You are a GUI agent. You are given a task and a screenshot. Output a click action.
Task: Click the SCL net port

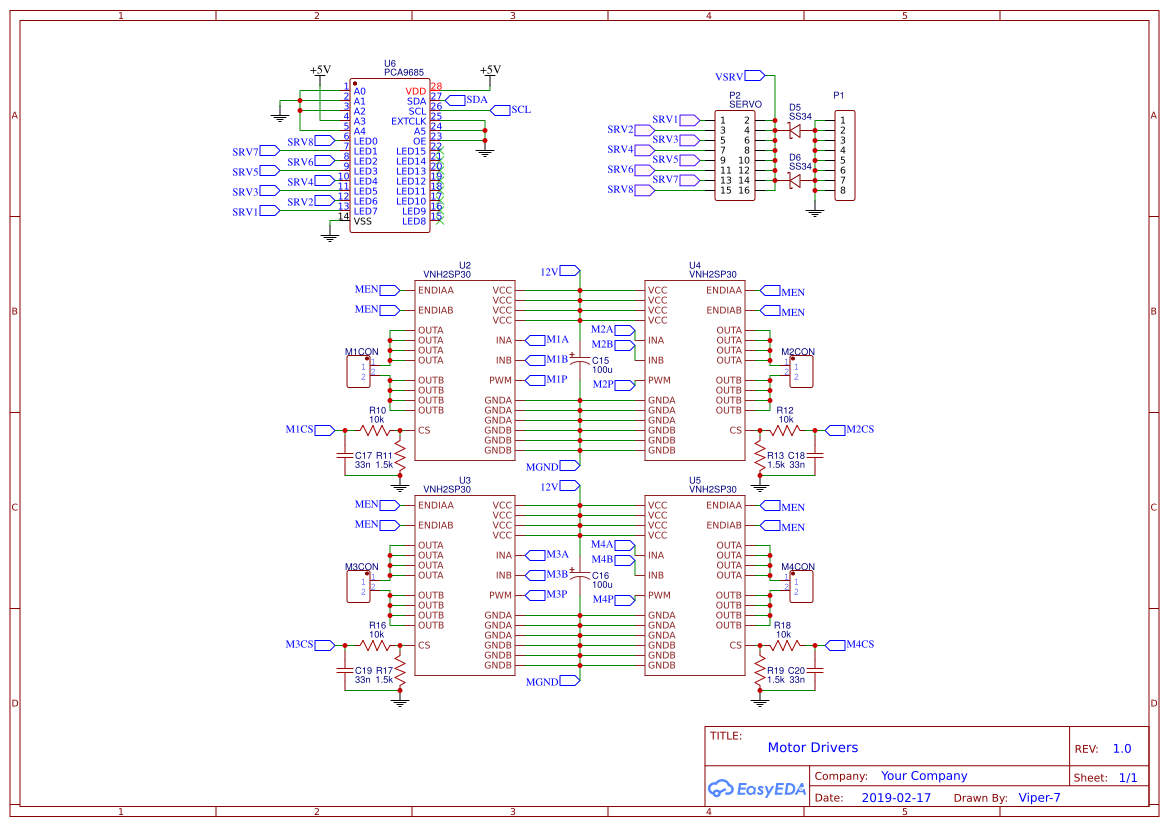502,110
